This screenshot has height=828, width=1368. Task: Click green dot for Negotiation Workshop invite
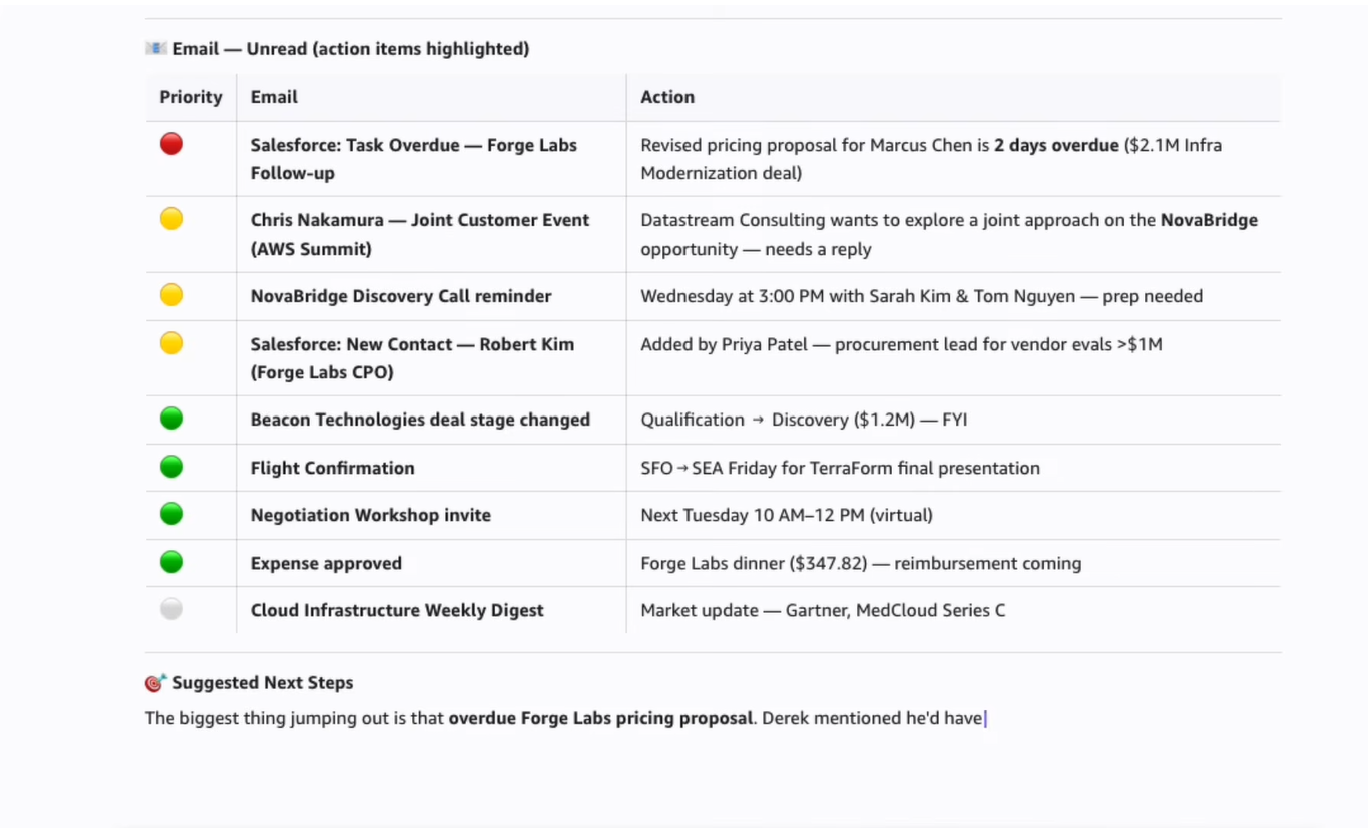[171, 514]
